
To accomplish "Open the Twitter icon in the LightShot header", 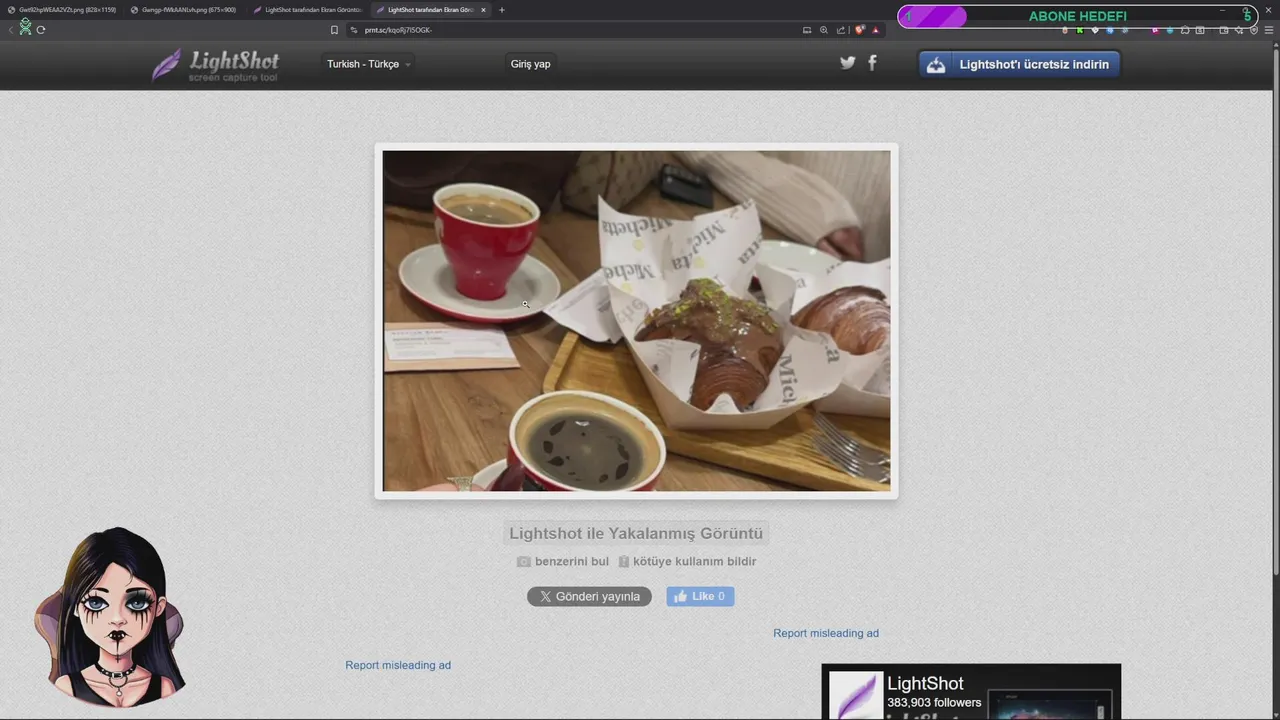I will click(847, 63).
